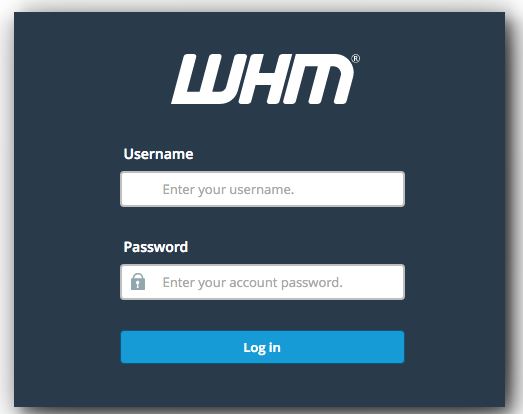The image size is (523, 414).
Task: Click the registered trademark symbol beside WHM
Action: coord(356,59)
